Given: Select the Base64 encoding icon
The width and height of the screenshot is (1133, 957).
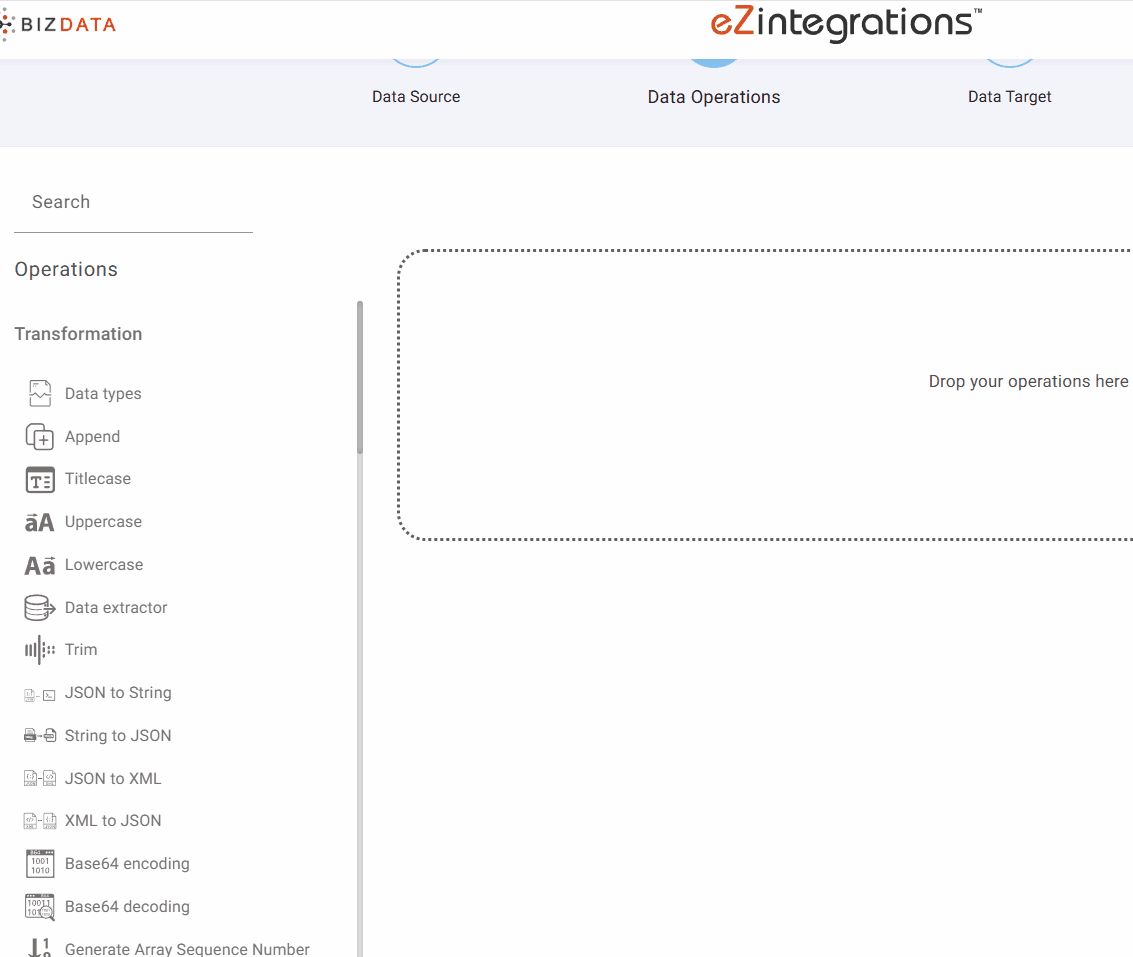Looking at the screenshot, I should point(39,864).
